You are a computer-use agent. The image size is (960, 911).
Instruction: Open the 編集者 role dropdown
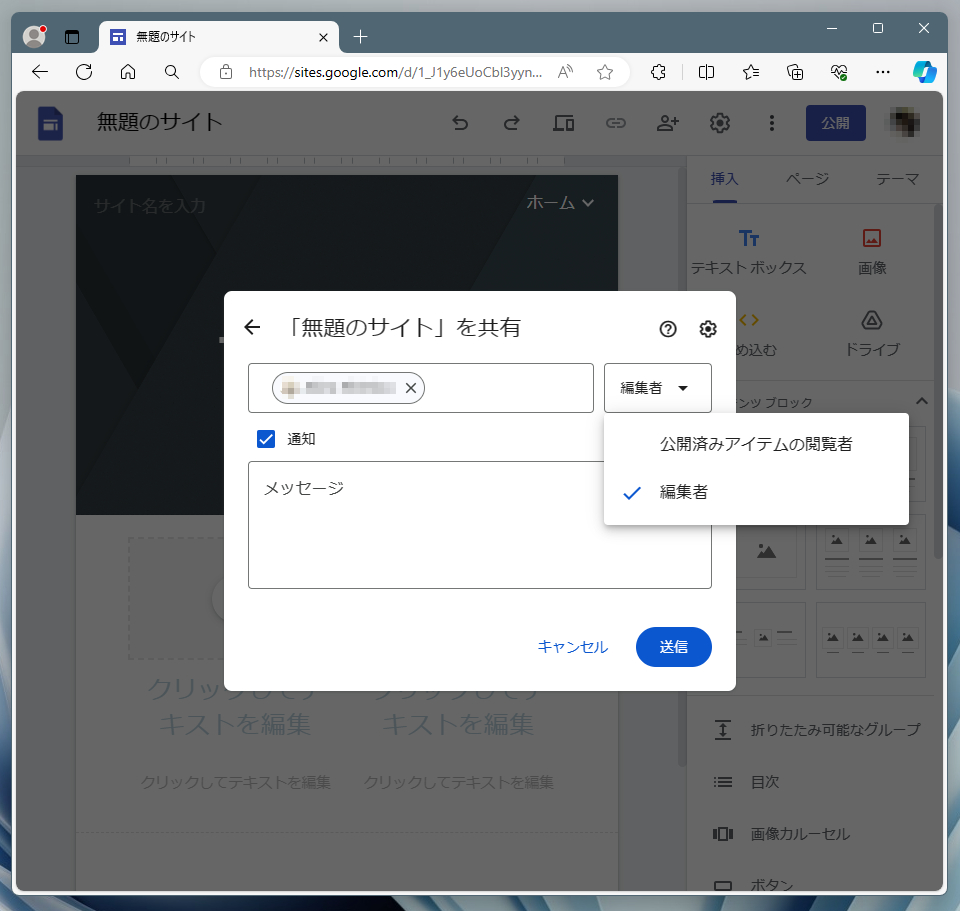click(x=658, y=388)
